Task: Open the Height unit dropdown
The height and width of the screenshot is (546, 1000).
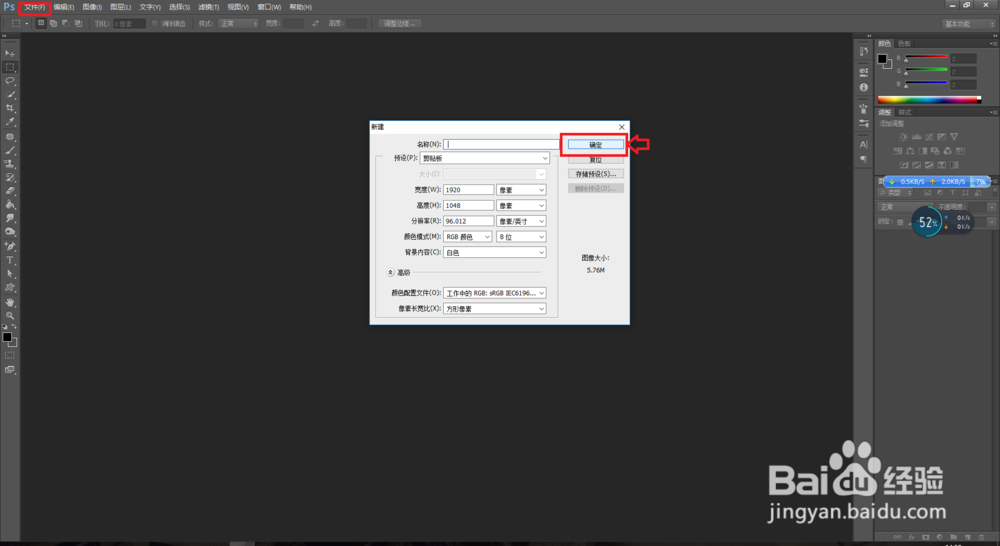Action: (521, 205)
